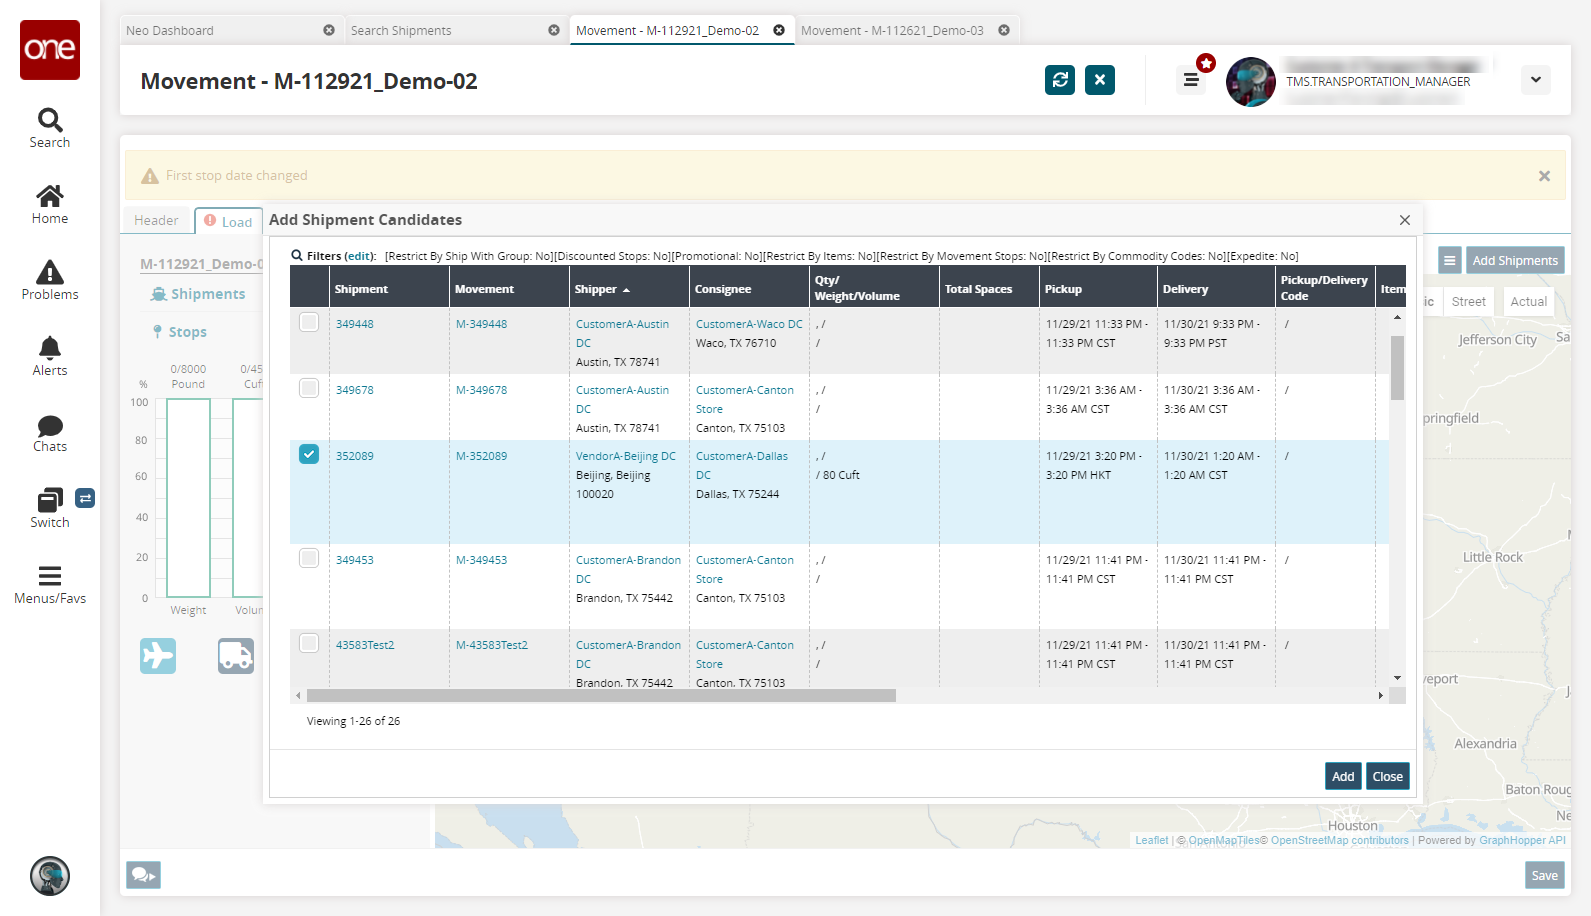This screenshot has width=1591, height=916.
Task: Check the box for shipment 349448
Action: (309, 323)
